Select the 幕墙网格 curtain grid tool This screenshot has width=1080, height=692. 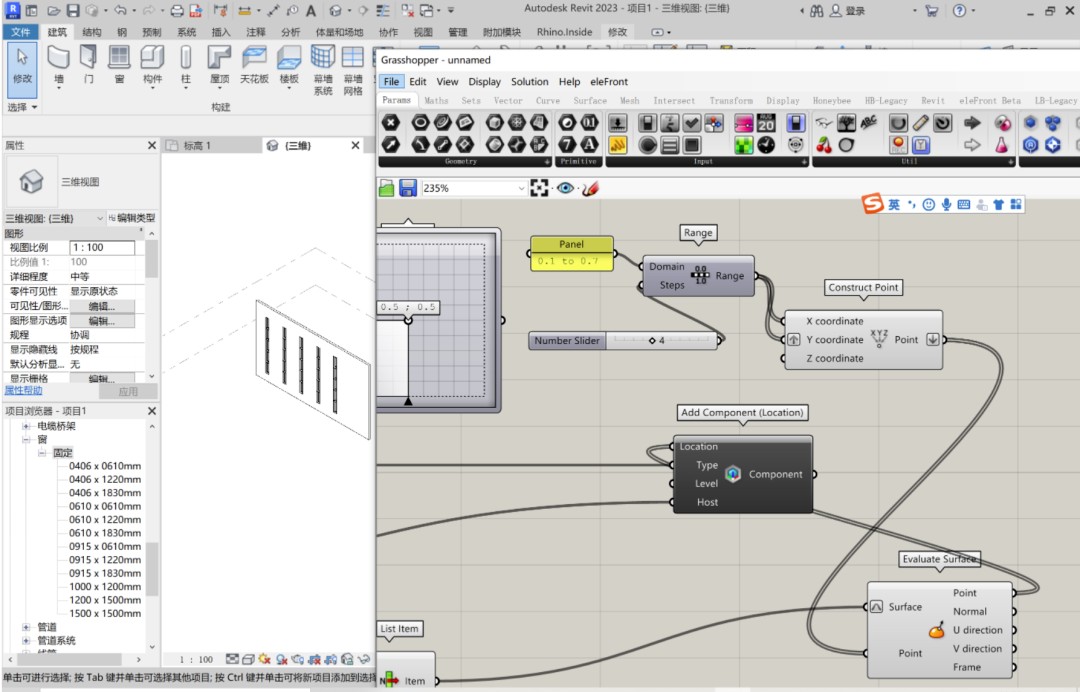[x=353, y=70]
